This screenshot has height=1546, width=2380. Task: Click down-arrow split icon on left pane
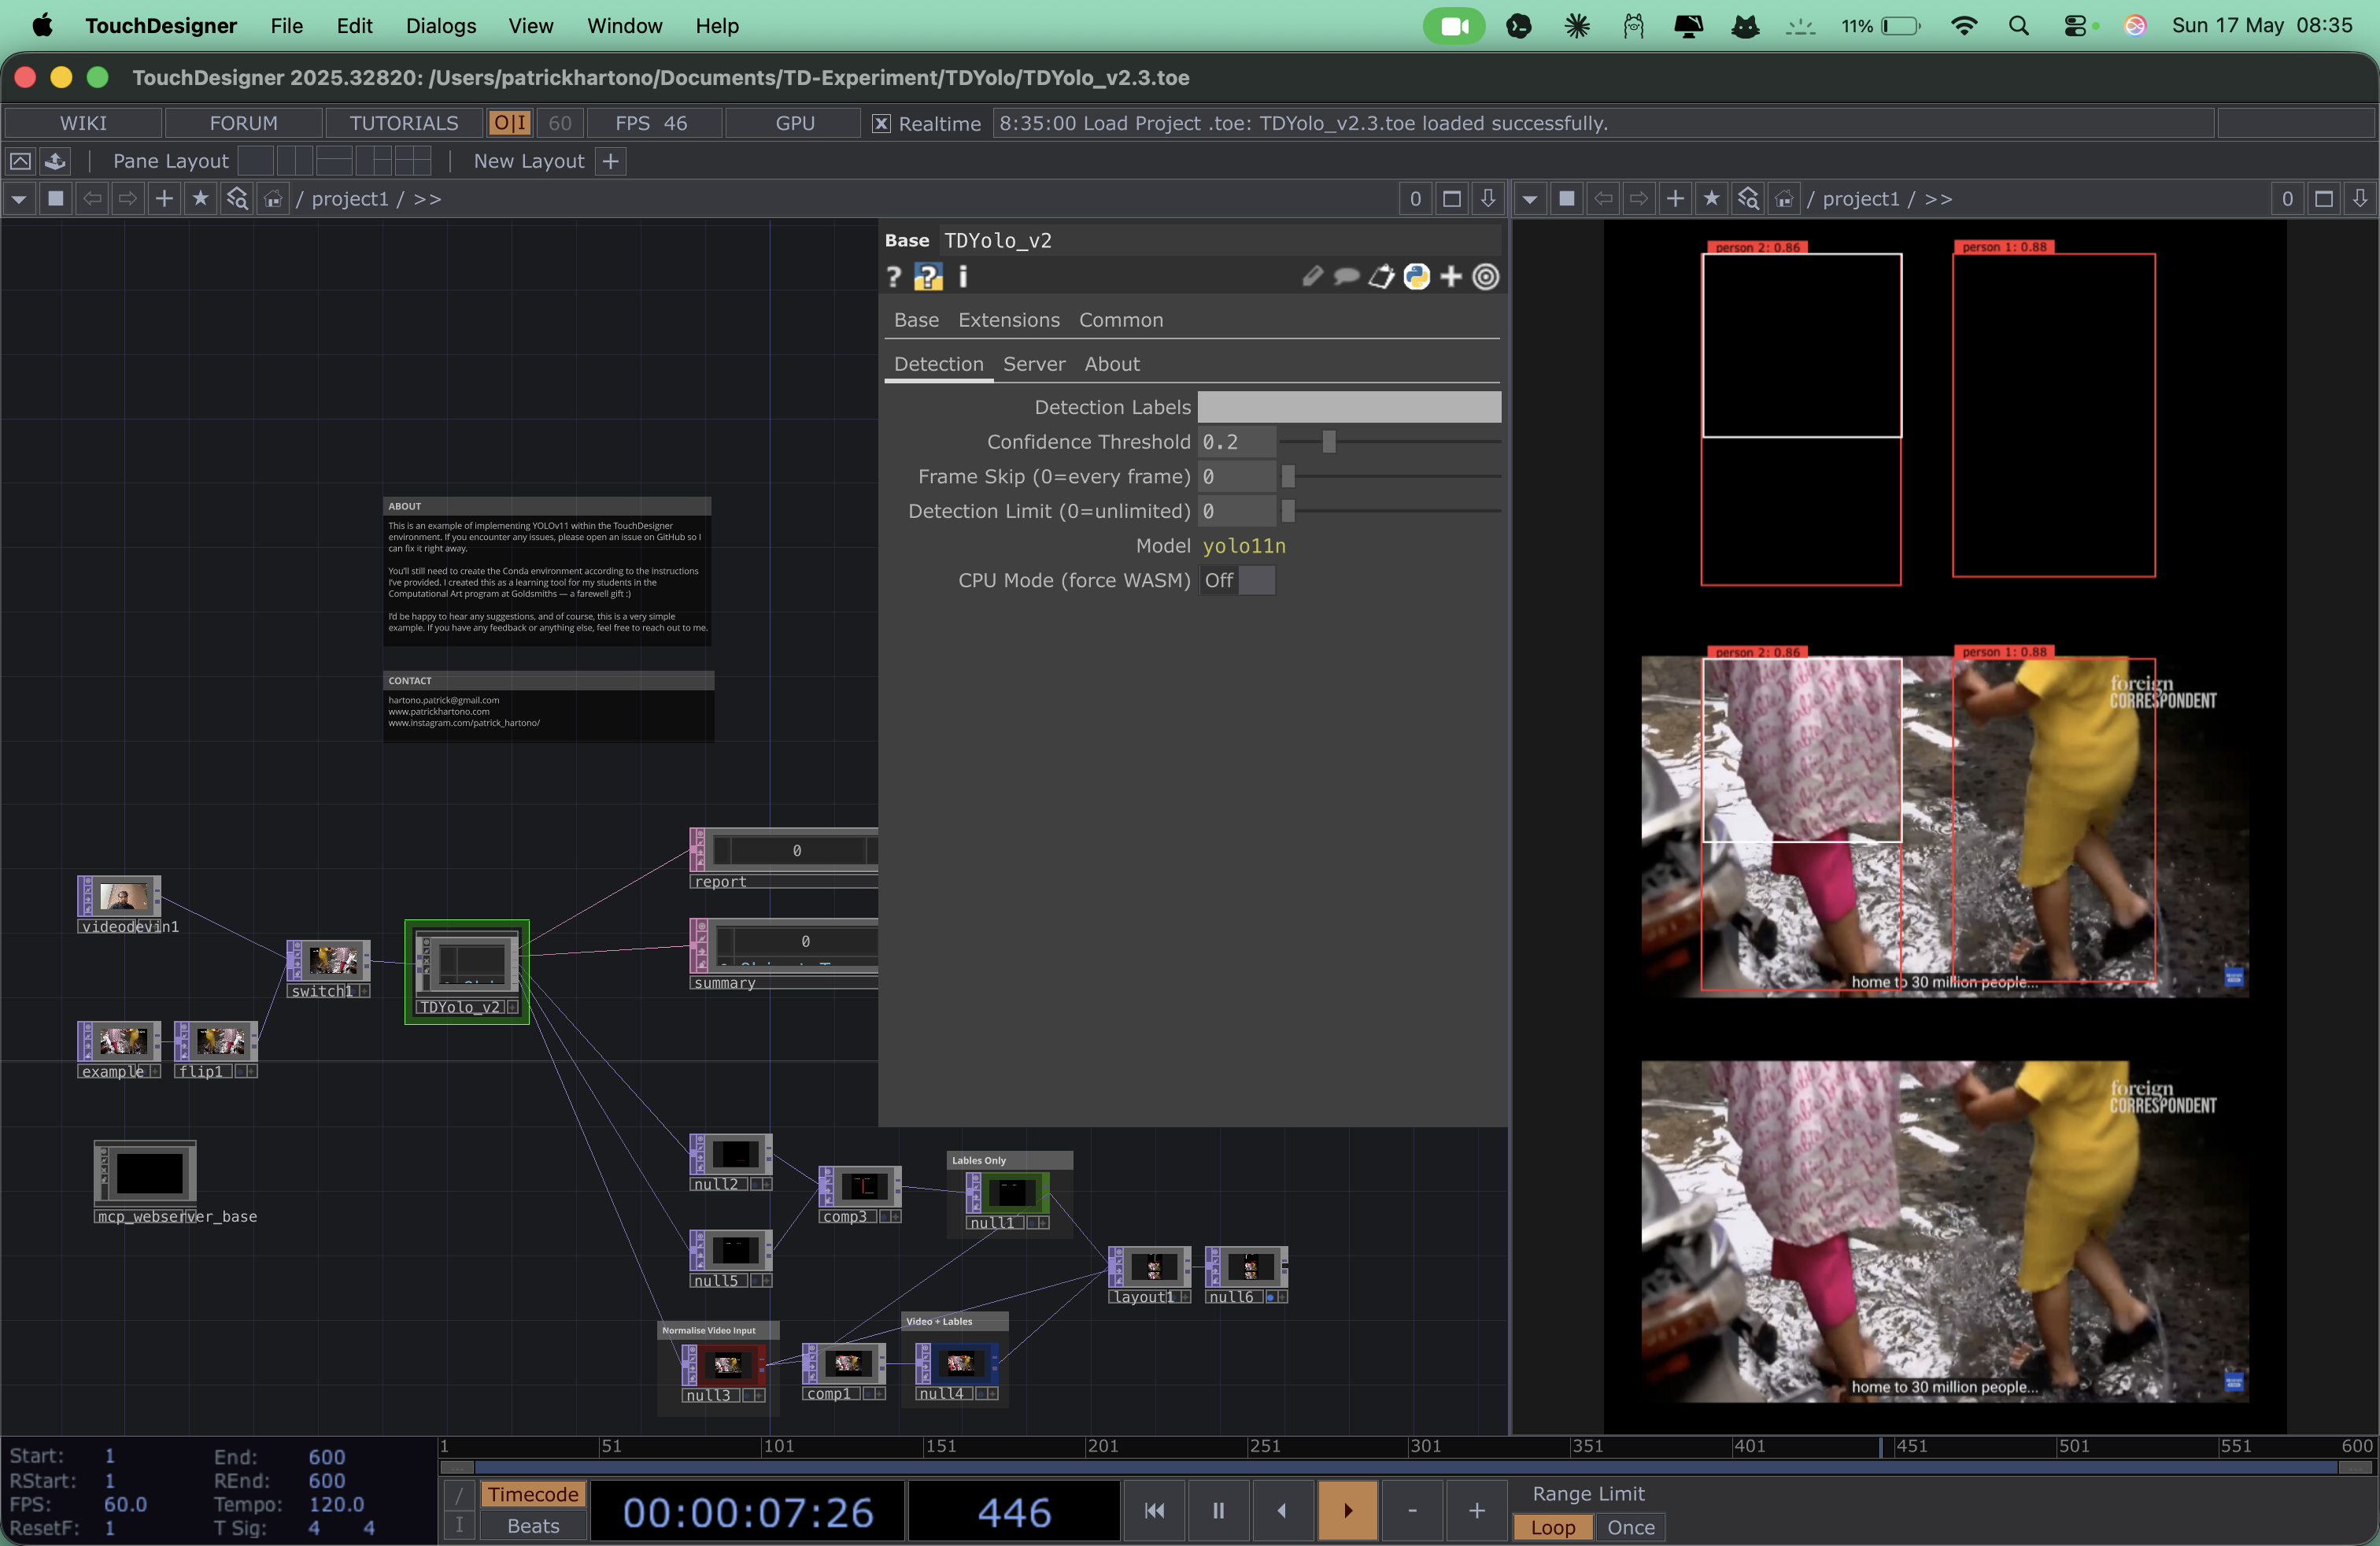click(x=1488, y=199)
